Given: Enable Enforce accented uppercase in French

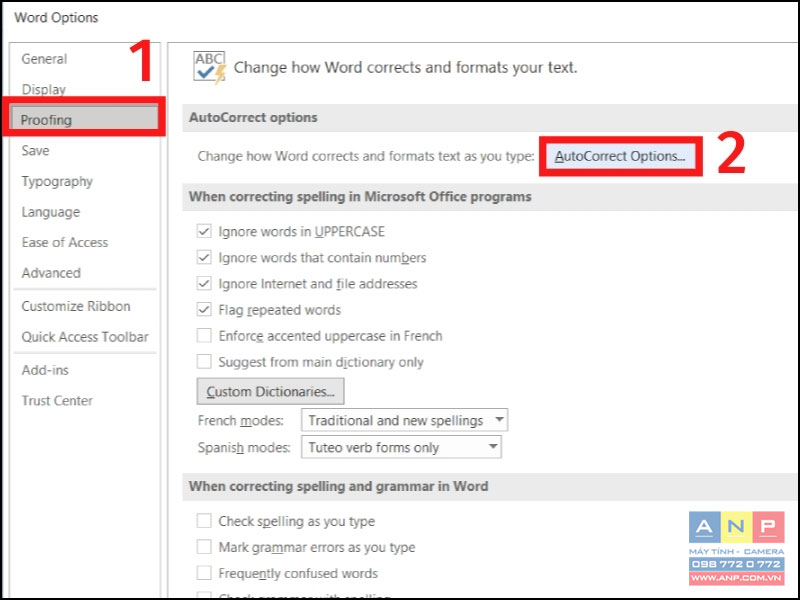Looking at the screenshot, I should pos(204,335).
